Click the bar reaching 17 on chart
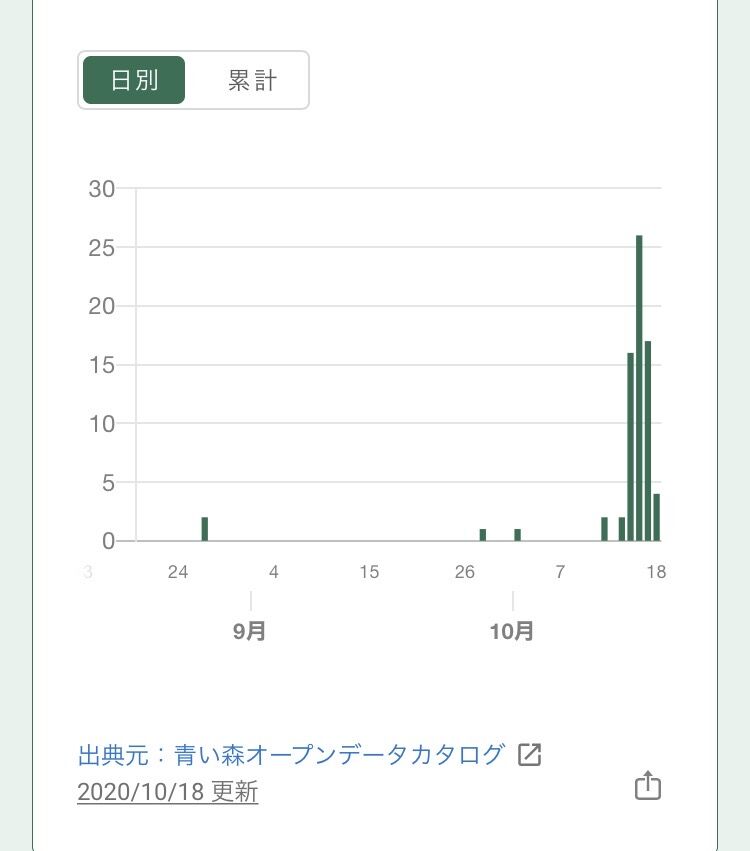 pos(648,441)
